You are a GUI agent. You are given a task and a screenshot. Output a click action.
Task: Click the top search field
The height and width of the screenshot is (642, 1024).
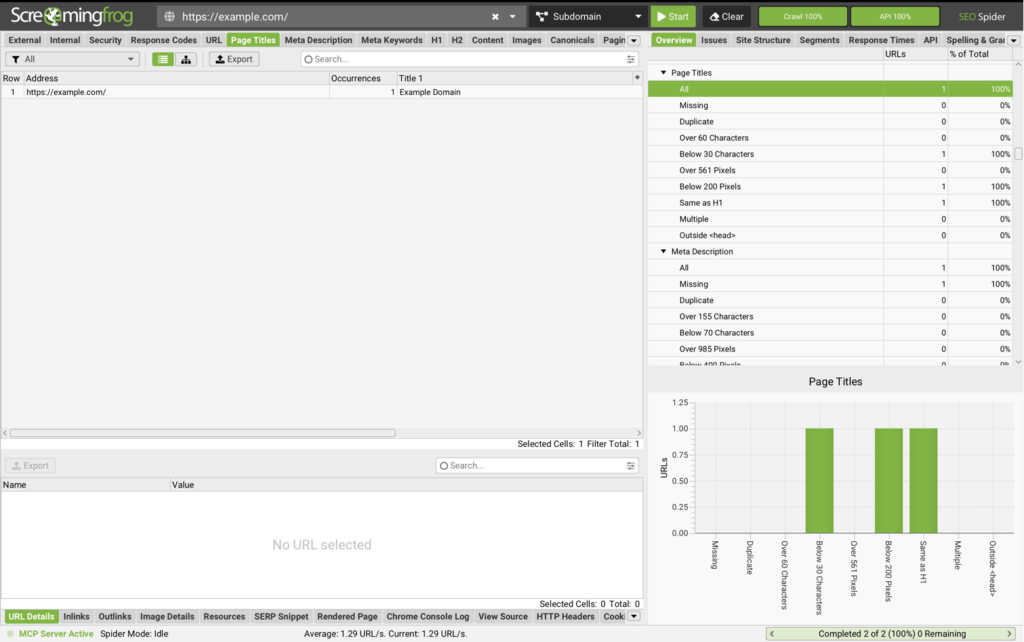(465, 59)
